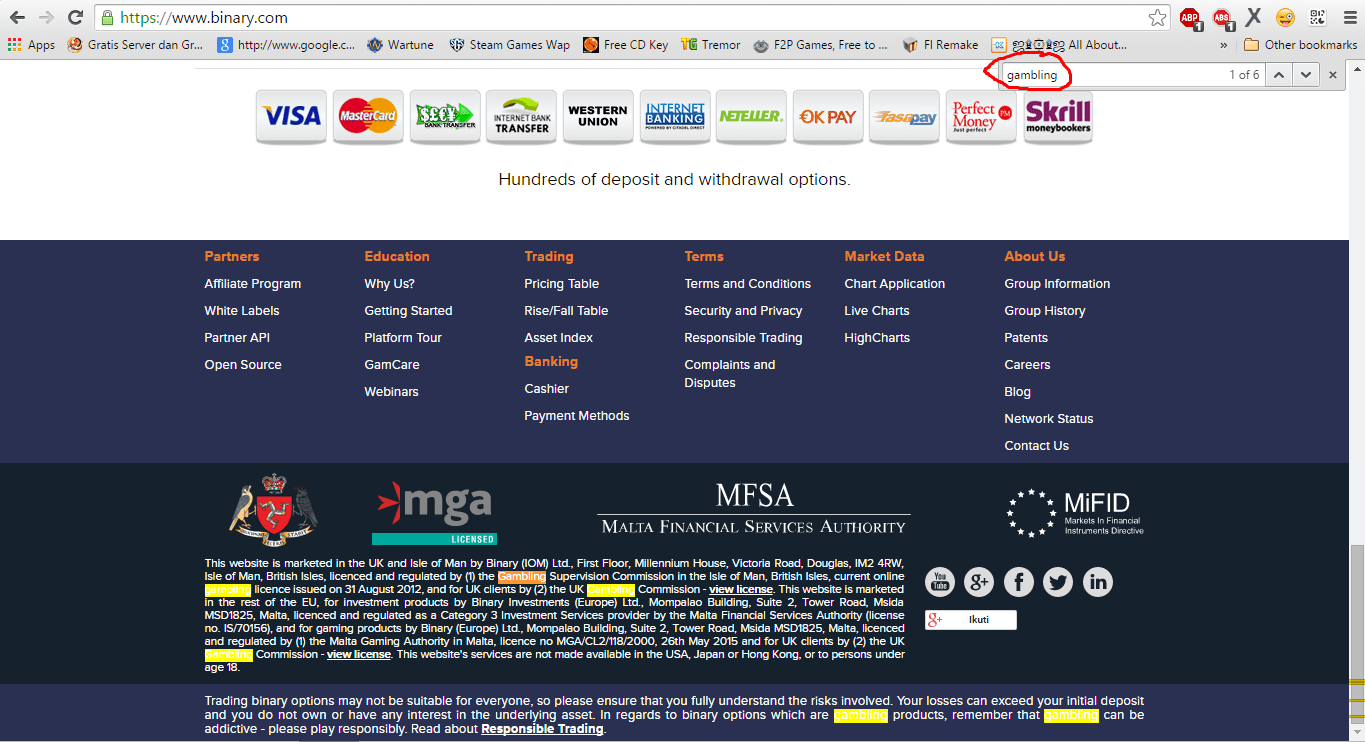The width and height of the screenshot is (1365, 742).
Task: Click the Malta Financial Services Authority logo
Action: click(755, 509)
